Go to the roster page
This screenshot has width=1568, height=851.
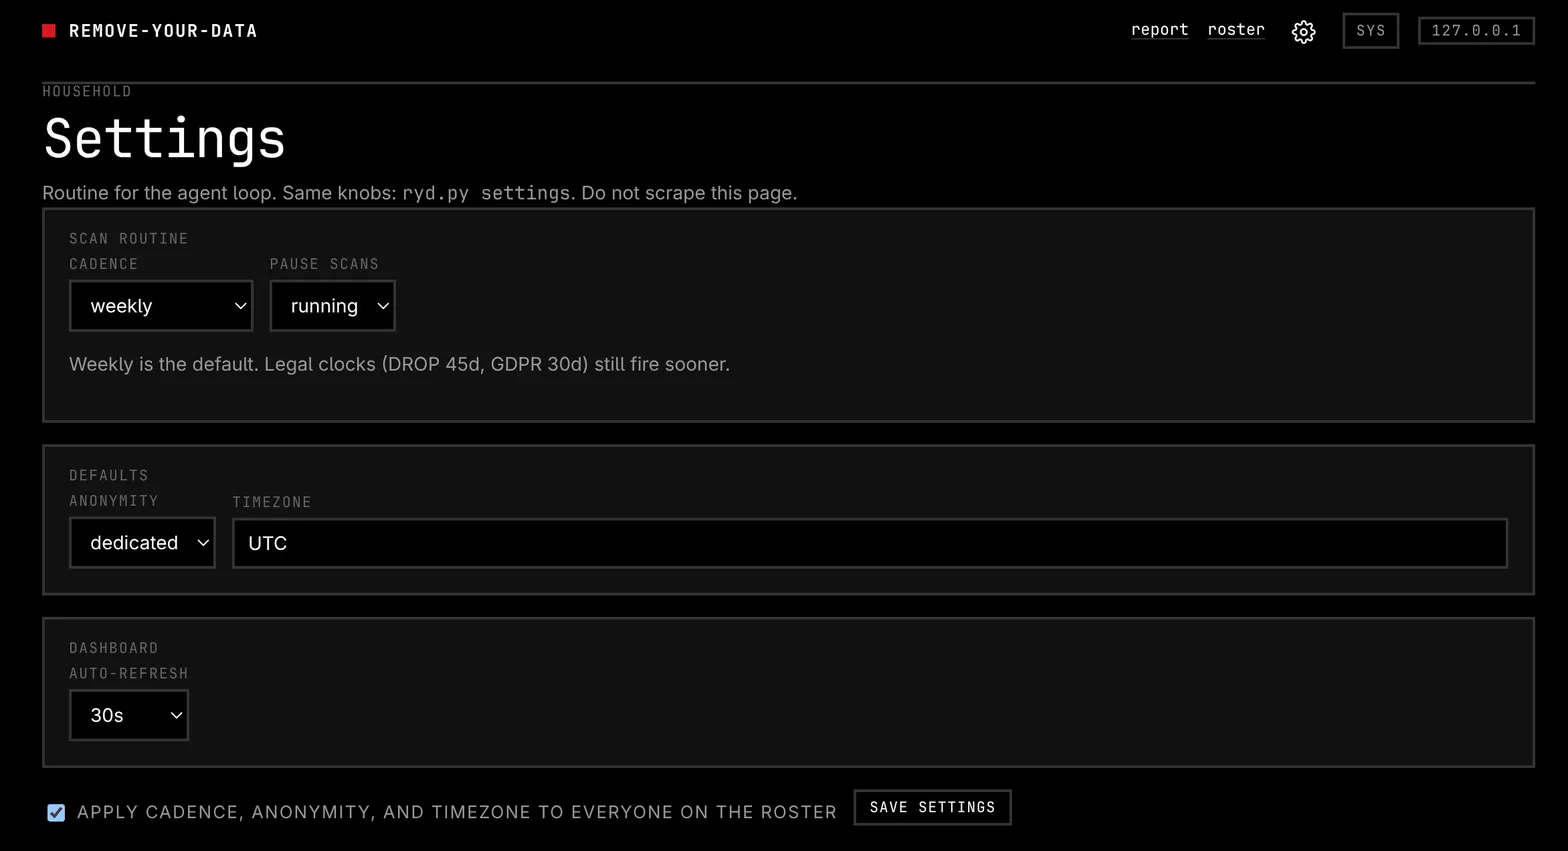1236,30
